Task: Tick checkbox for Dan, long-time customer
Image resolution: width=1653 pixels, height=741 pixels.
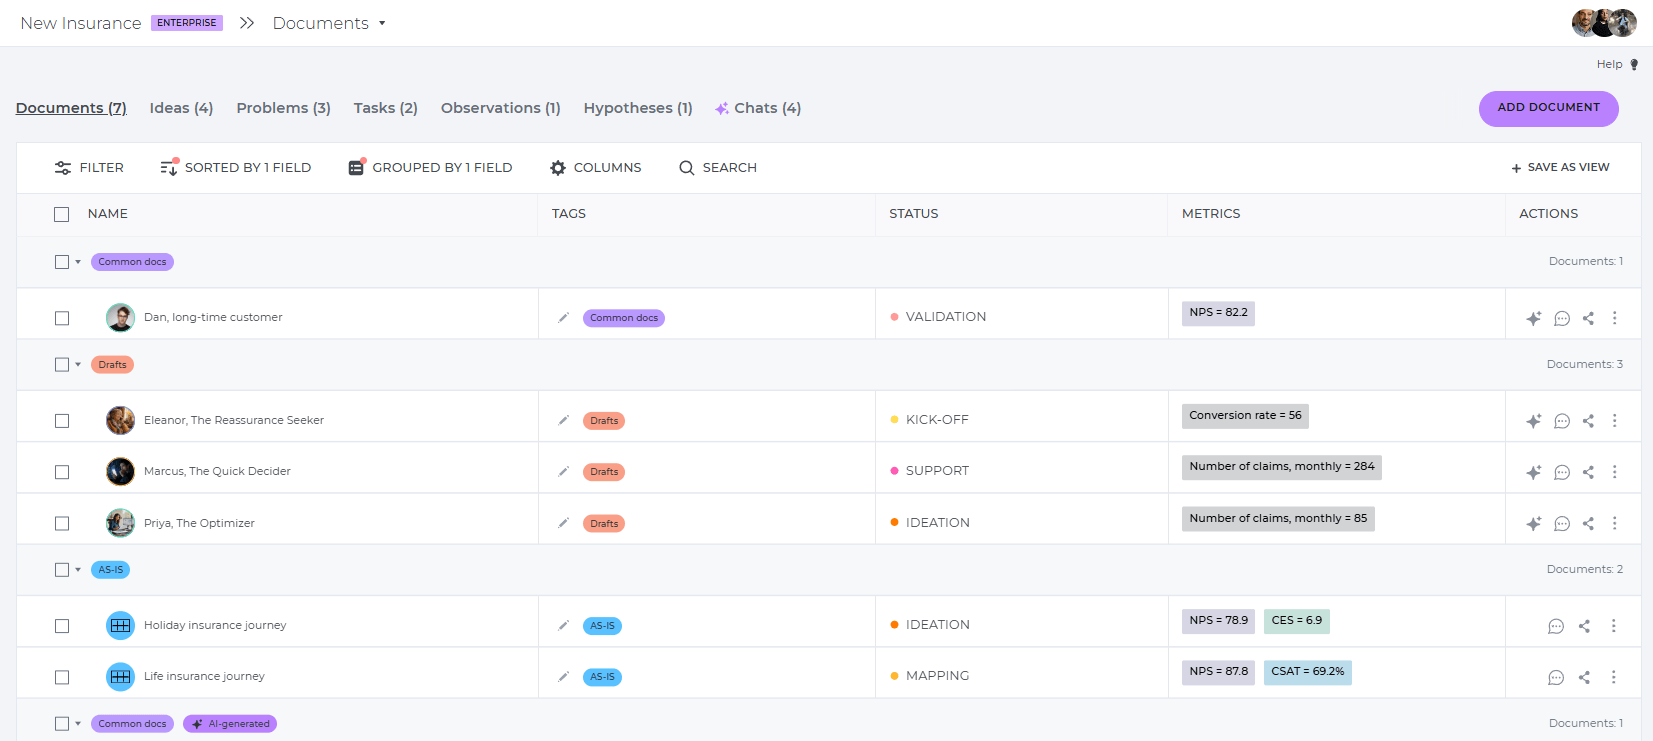Action: [62, 318]
